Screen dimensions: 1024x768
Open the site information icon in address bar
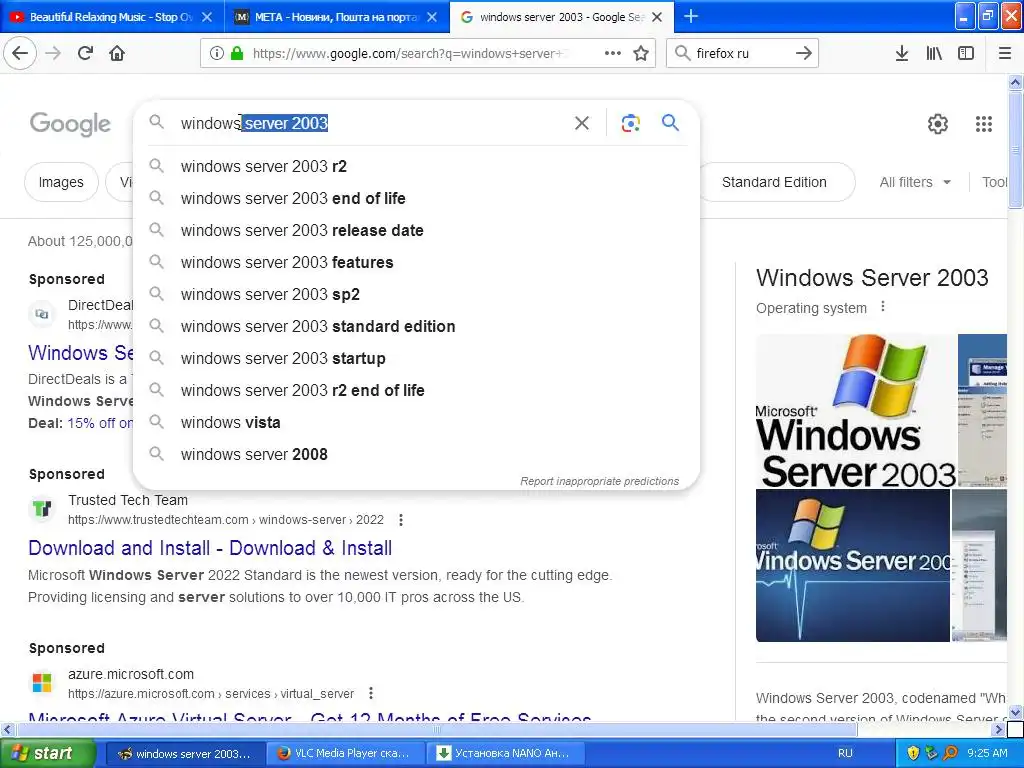click(x=216, y=53)
